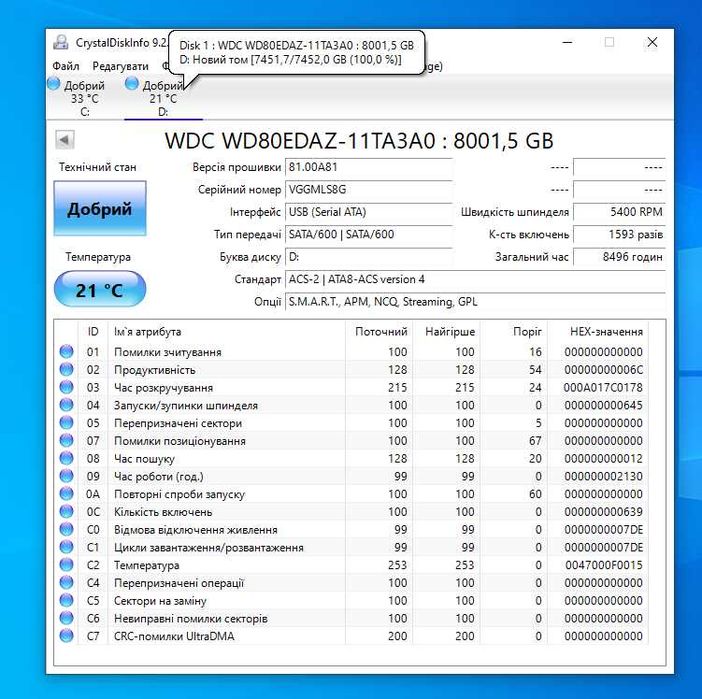Click status orb for C4 Перепризначені операції
This screenshot has width=702, height=699.
(x=66, y=582)
